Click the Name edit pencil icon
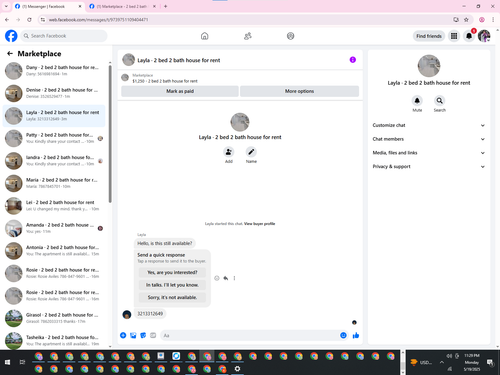The height and width of the screenshot is (375, 500). click(251, 152)
